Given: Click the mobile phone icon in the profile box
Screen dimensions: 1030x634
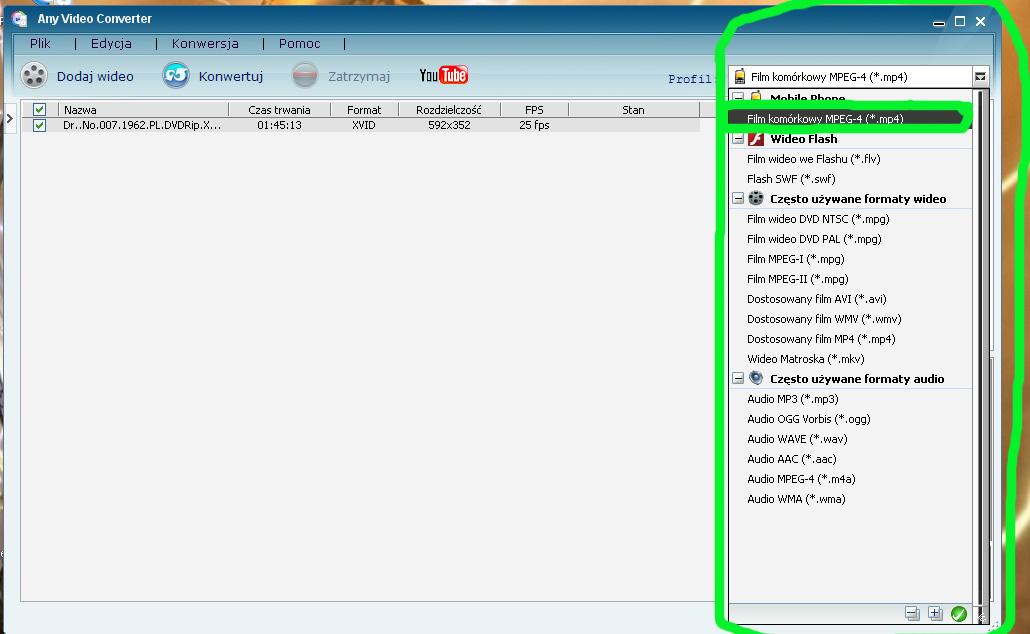Looking at the screenshot, I should click(x=740, y=77).
